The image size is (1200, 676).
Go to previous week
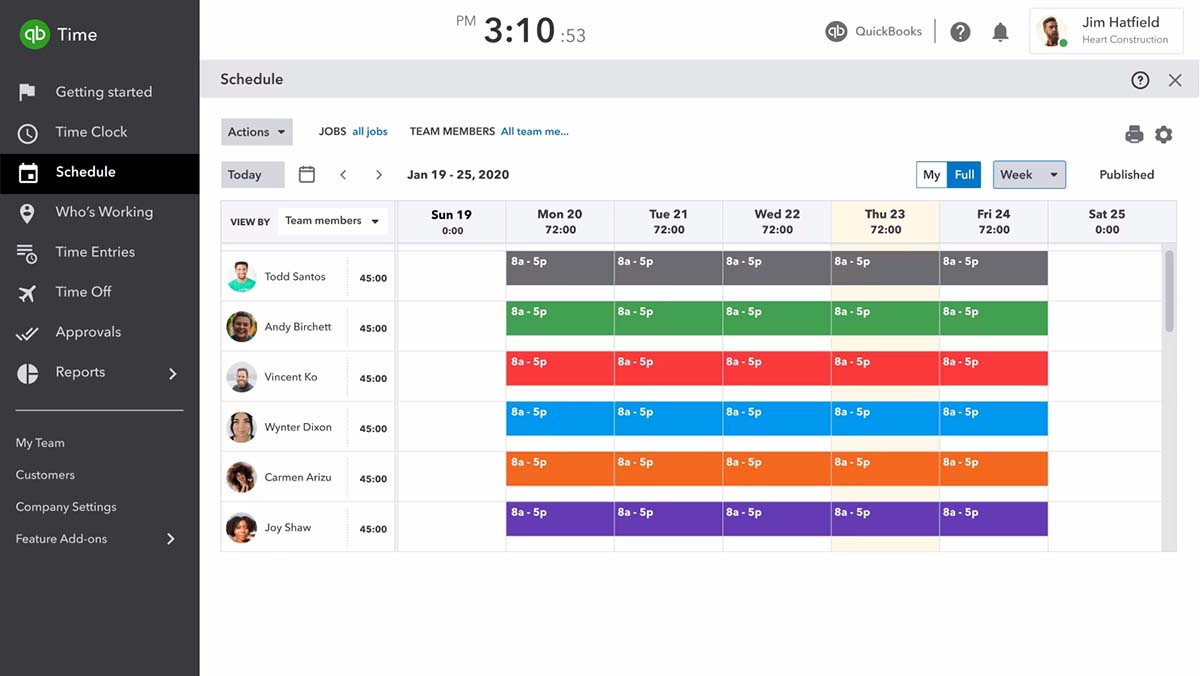pyautogui.click(x=343, y=174)
